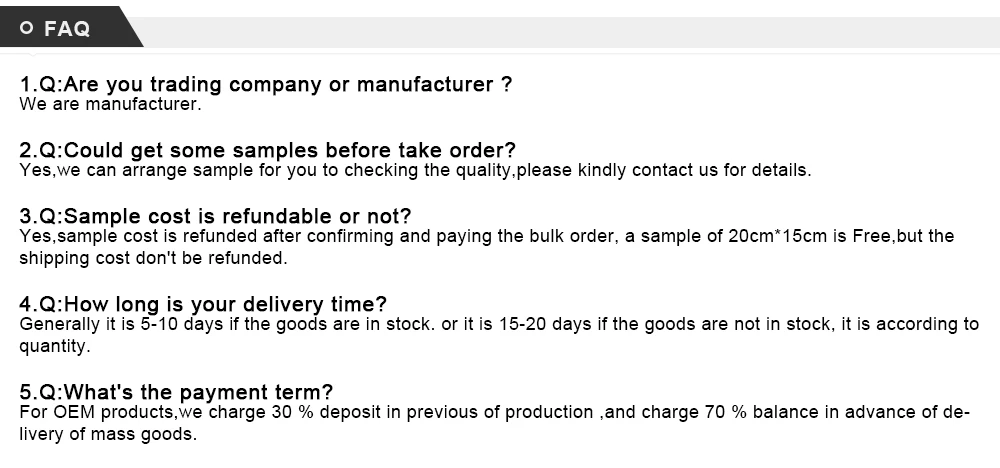Click question 5 about payment term

point(176,391)
